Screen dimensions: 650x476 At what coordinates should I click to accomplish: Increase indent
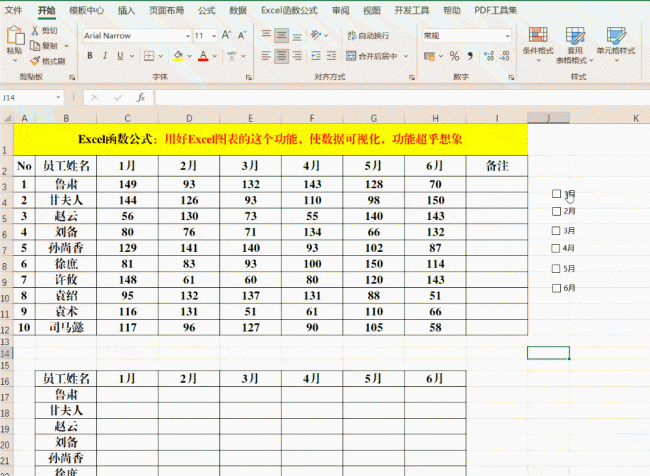coord(331,56)
